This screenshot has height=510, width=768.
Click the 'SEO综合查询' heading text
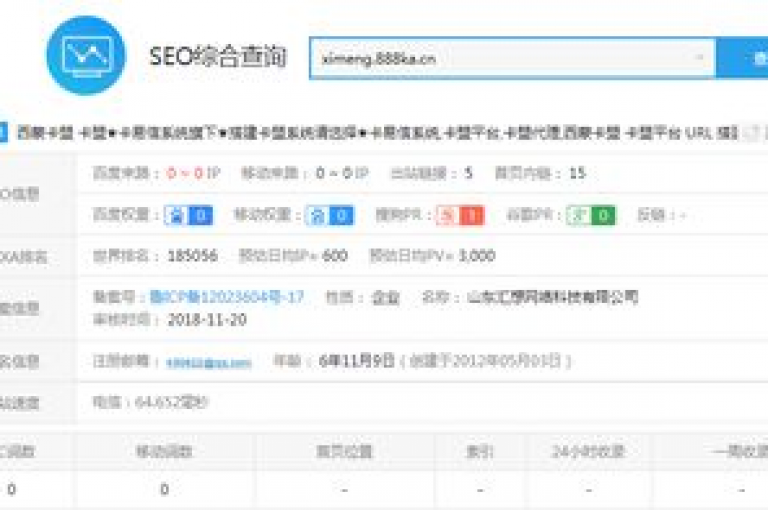point(218,56)
